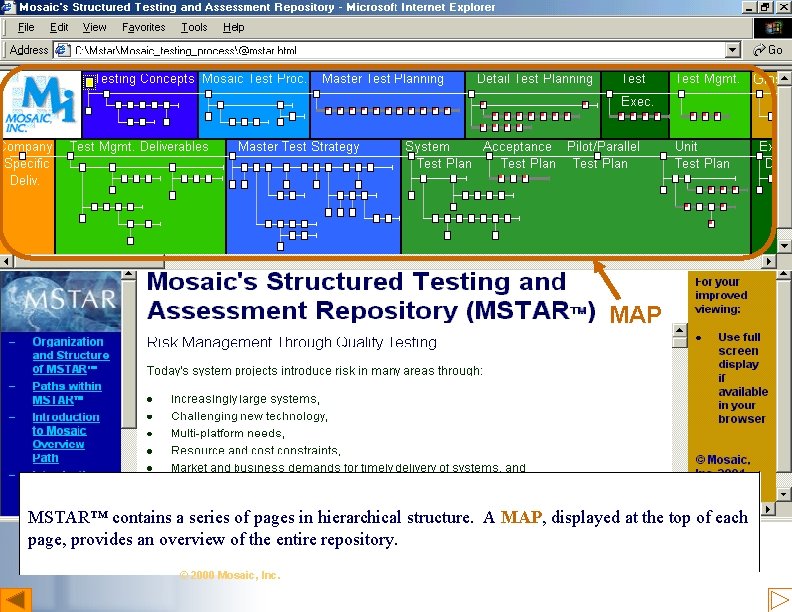Click root node of Test Mgmt. tree
This screenshot has height=612, width=792.
point(681,94)
